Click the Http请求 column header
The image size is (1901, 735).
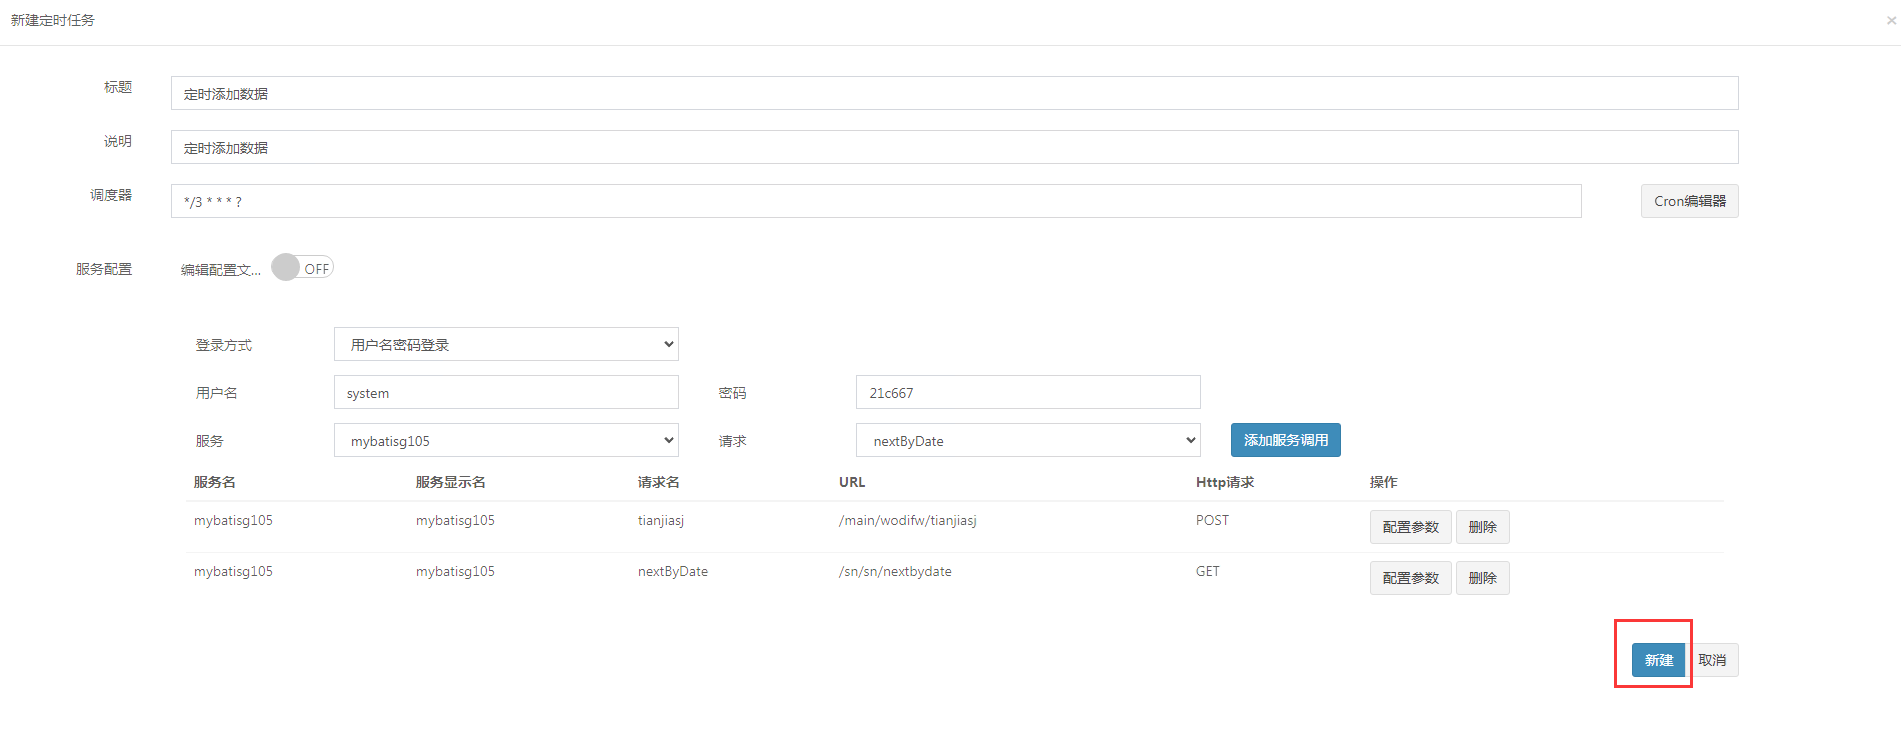point(1225,482)
